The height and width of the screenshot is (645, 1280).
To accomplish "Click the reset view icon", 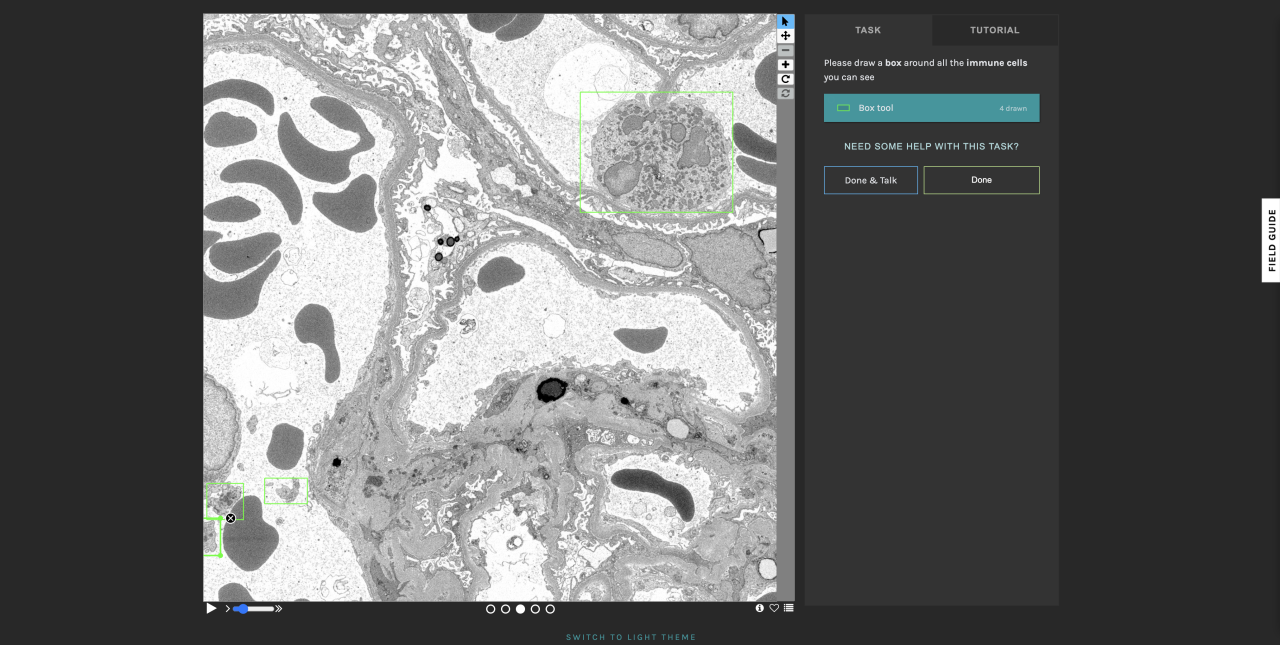I will [785, 93].
